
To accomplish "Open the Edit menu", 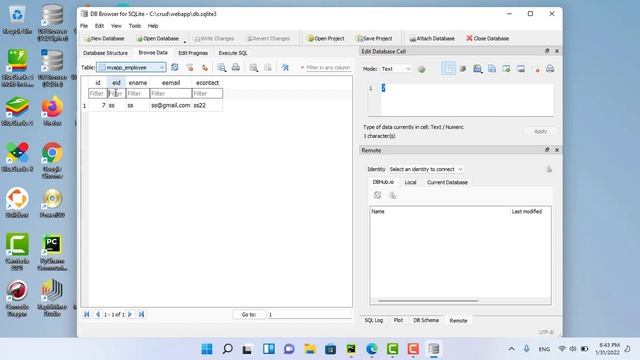I will [99, 26].
